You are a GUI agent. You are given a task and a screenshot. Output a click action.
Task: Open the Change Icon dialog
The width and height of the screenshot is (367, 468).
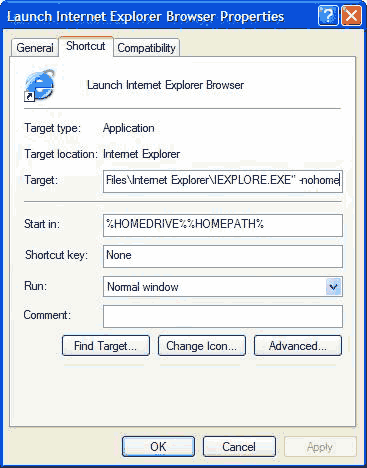click(x=202, y=346)
